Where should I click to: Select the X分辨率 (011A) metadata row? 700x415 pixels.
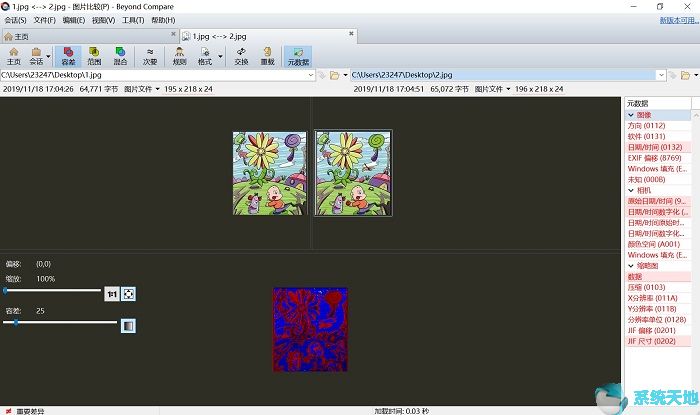(658, 298)
